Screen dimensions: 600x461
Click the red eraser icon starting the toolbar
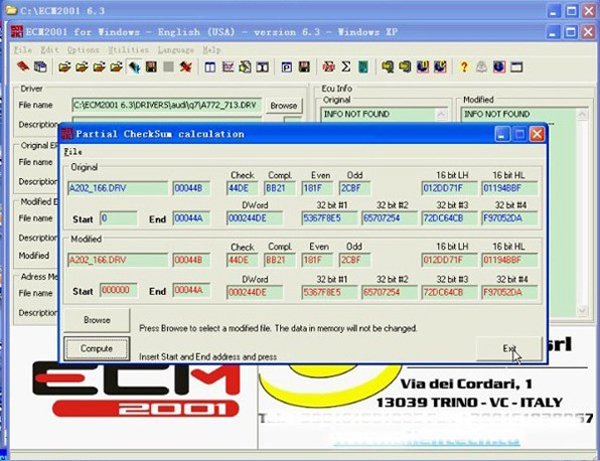tap(23, 67)
